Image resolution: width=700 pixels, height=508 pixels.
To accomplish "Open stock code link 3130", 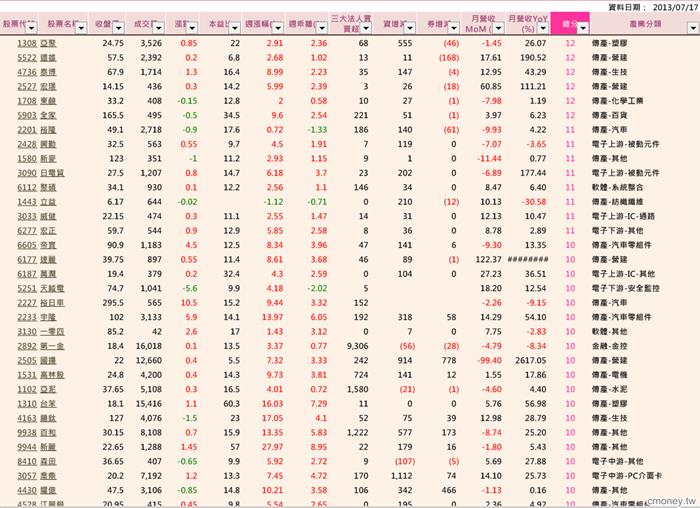I will click(x=27, y=332).
